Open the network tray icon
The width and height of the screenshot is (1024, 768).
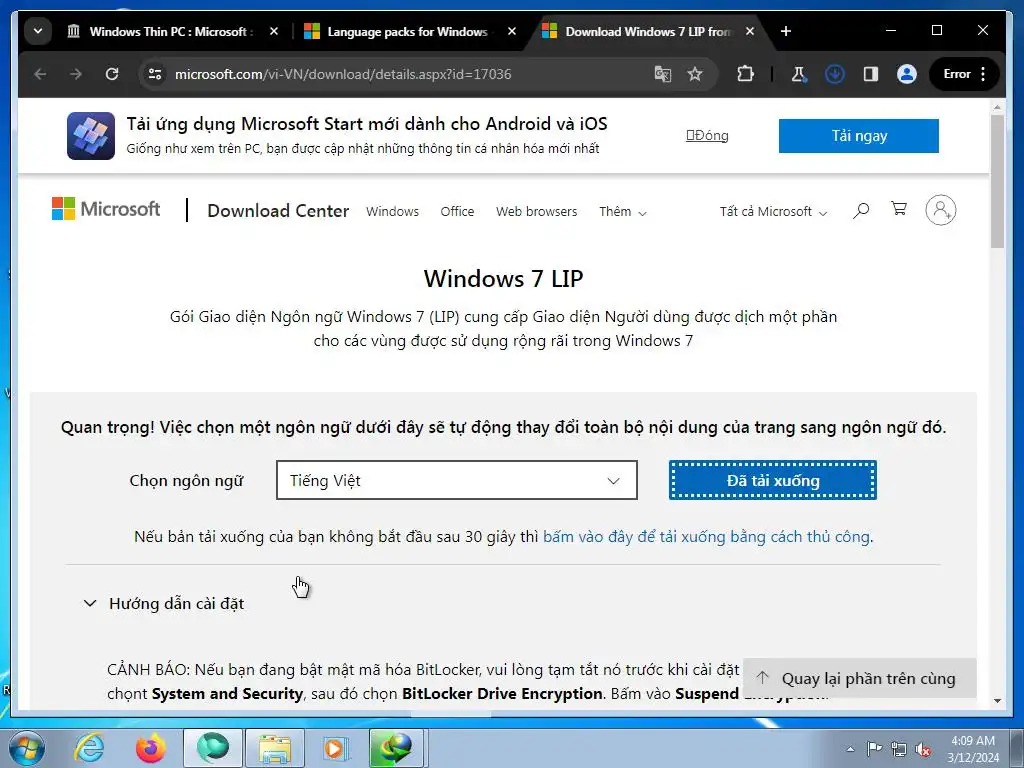[899, 748]
